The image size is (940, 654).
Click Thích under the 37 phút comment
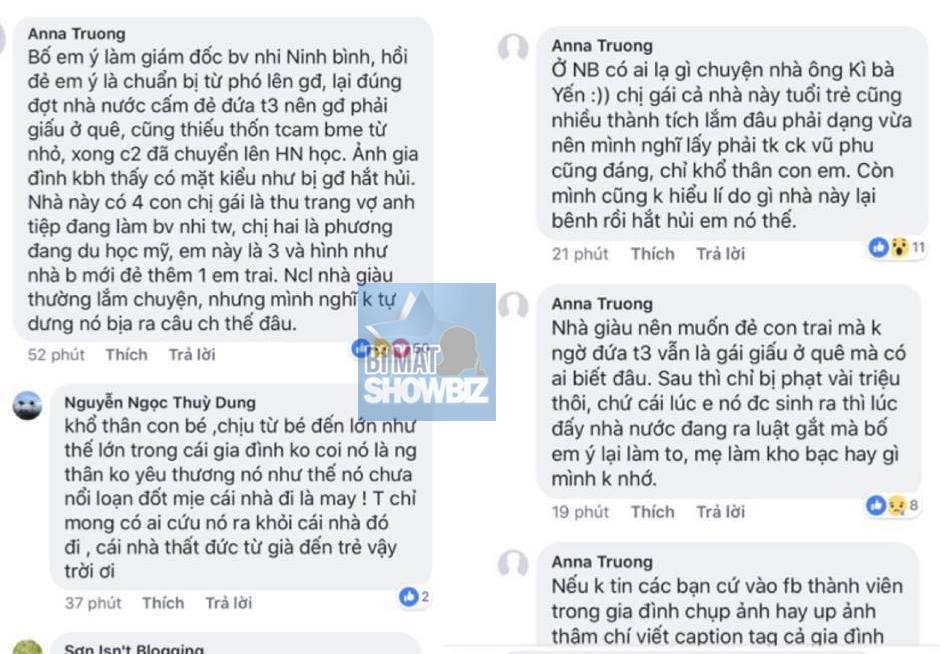click(163, 603)
